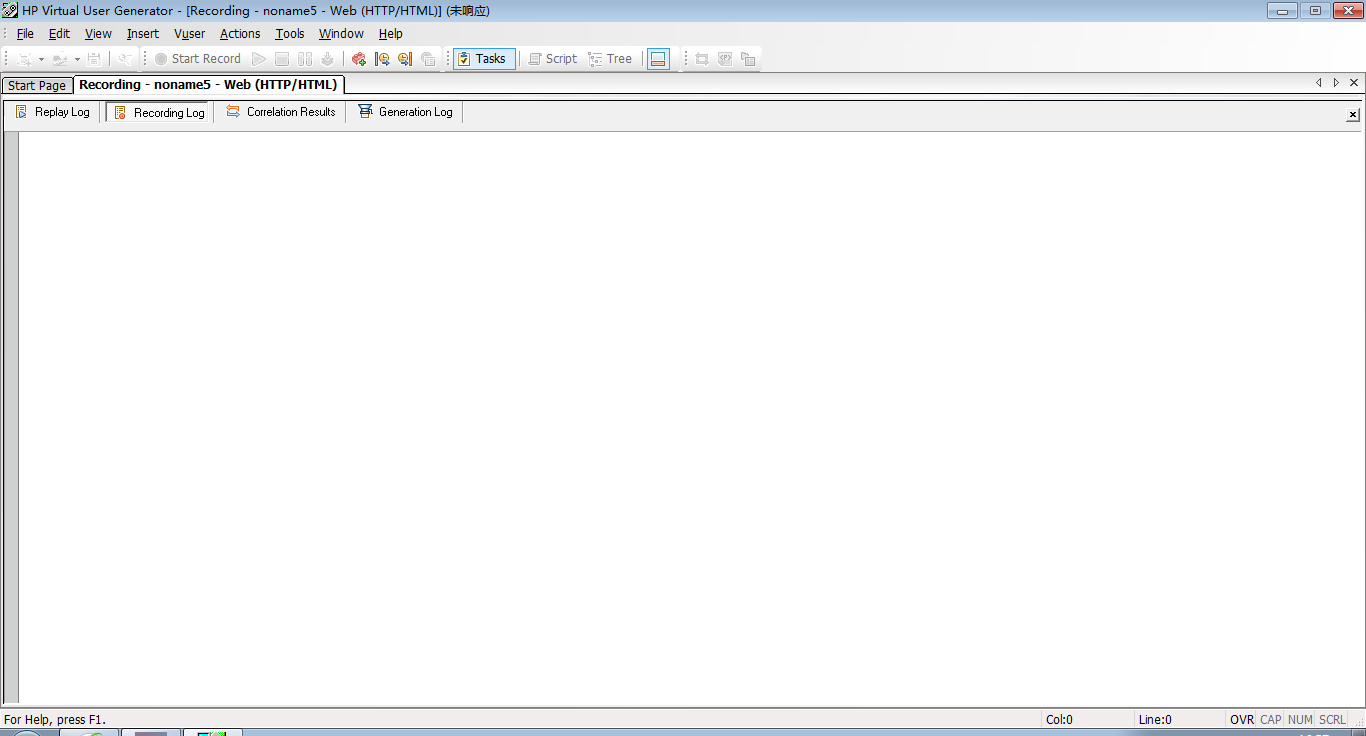
Task: Expand the arrow beside the New Script icon
Action: 41,59
